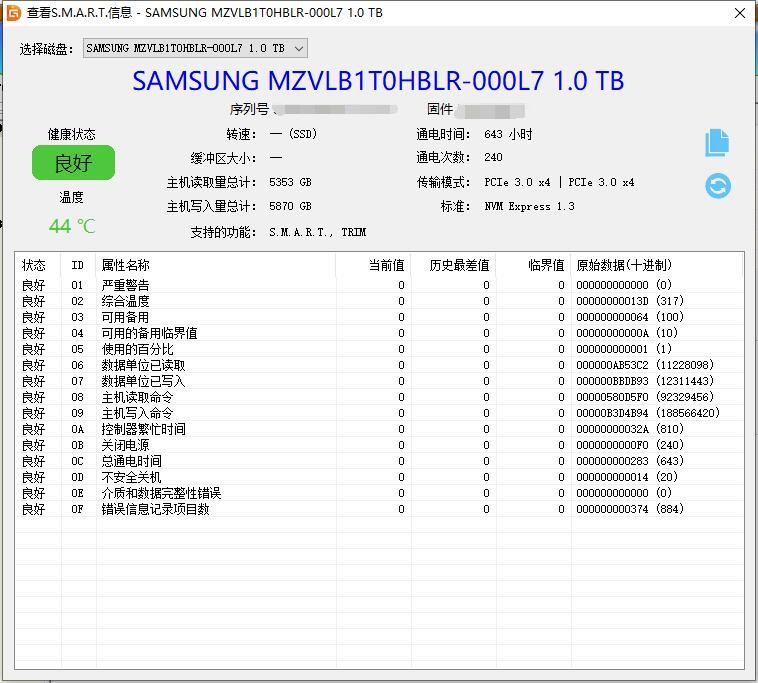Click raw value 0000B3D4B94 (188566420)
The image size is (758, 683).
(648, 413)
